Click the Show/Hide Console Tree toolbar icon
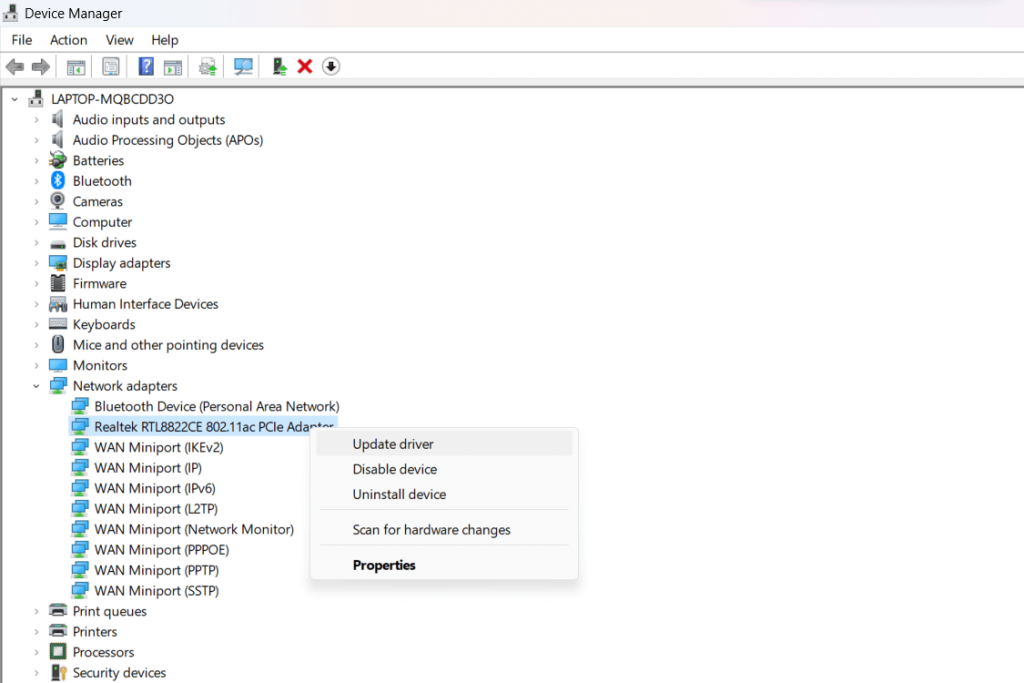Viewport: 1024px width, 683px height. click(x=76, y=67)
